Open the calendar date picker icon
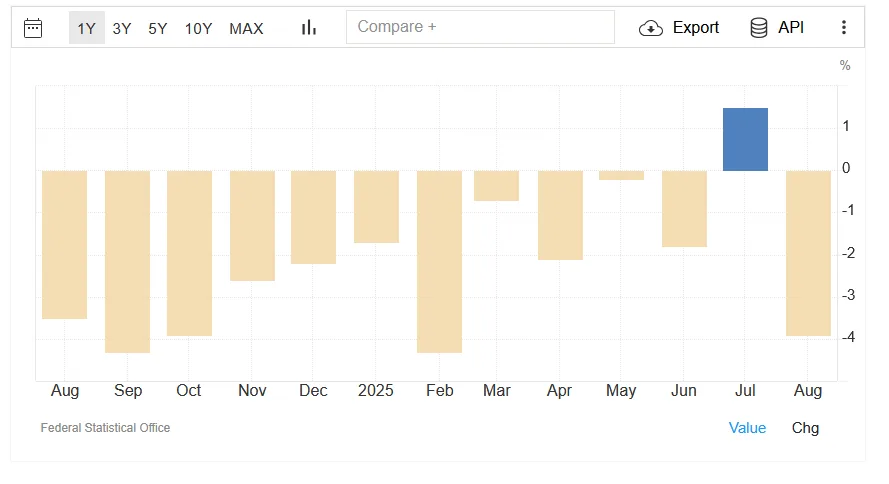Viewport: 889px width, 484px height. point(33,28)
